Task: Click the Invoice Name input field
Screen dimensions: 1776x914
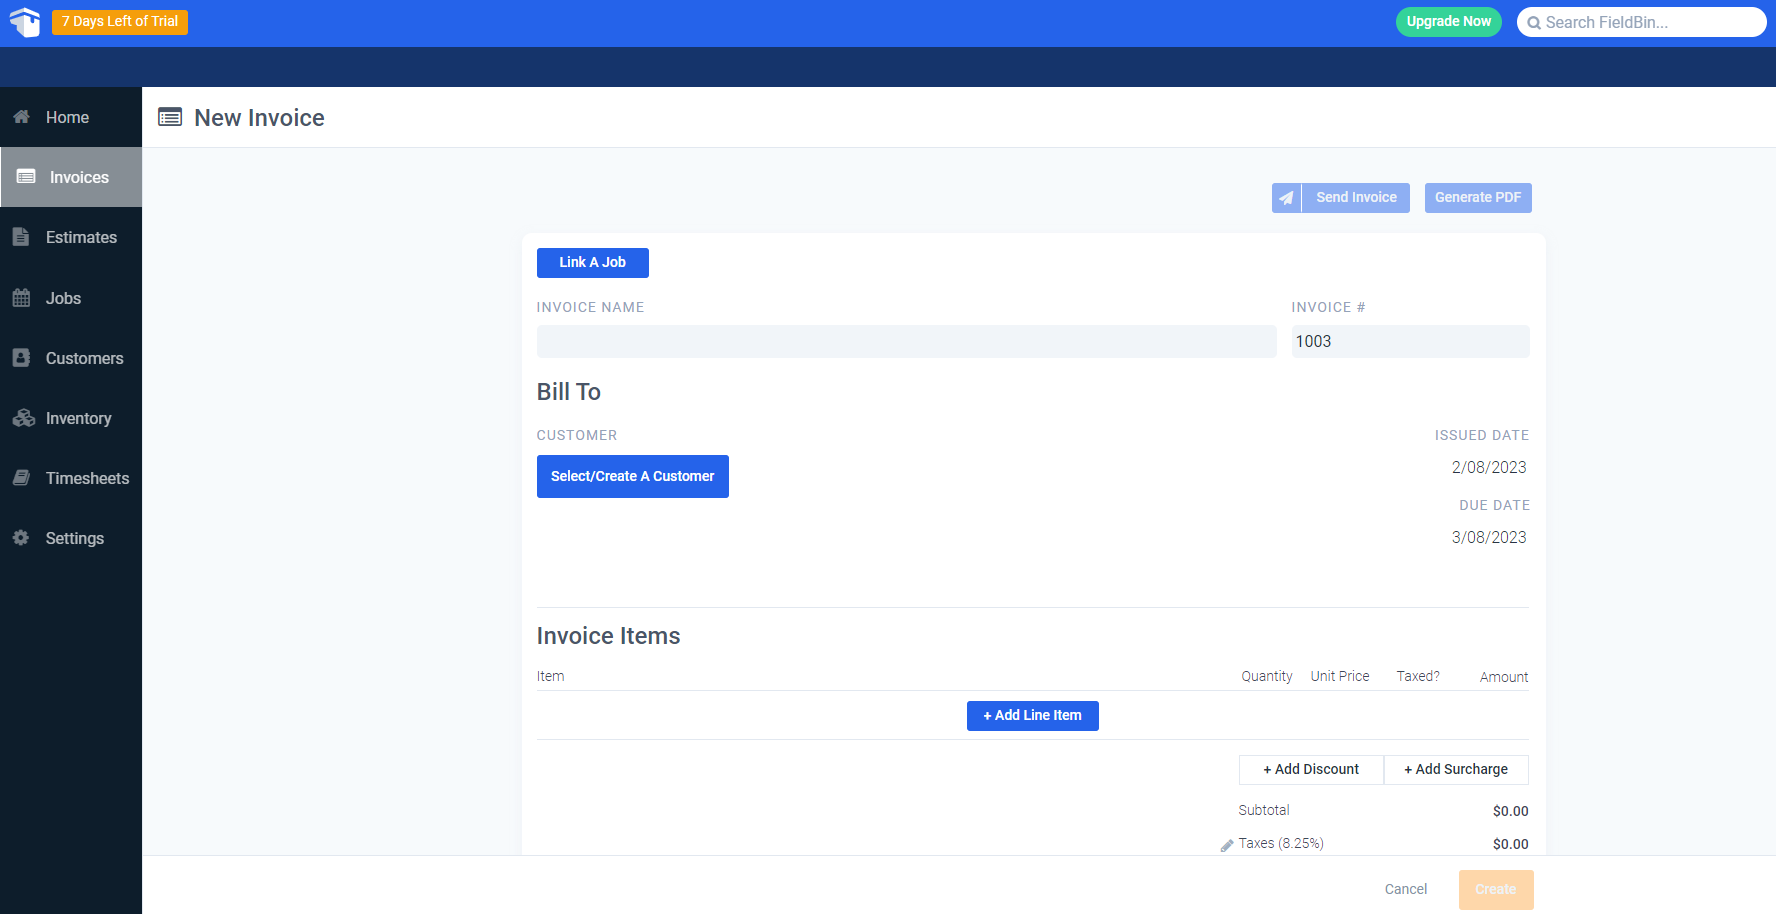Action: (x=907, y=341)
